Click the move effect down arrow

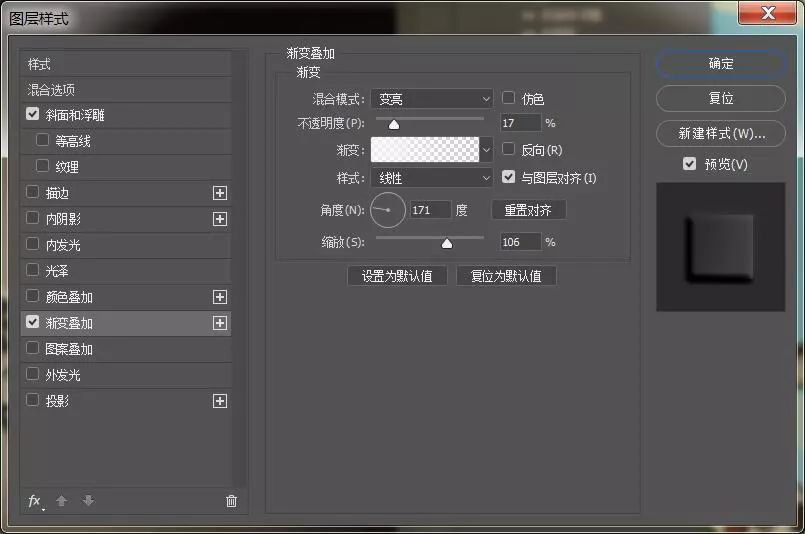[88, 501]
